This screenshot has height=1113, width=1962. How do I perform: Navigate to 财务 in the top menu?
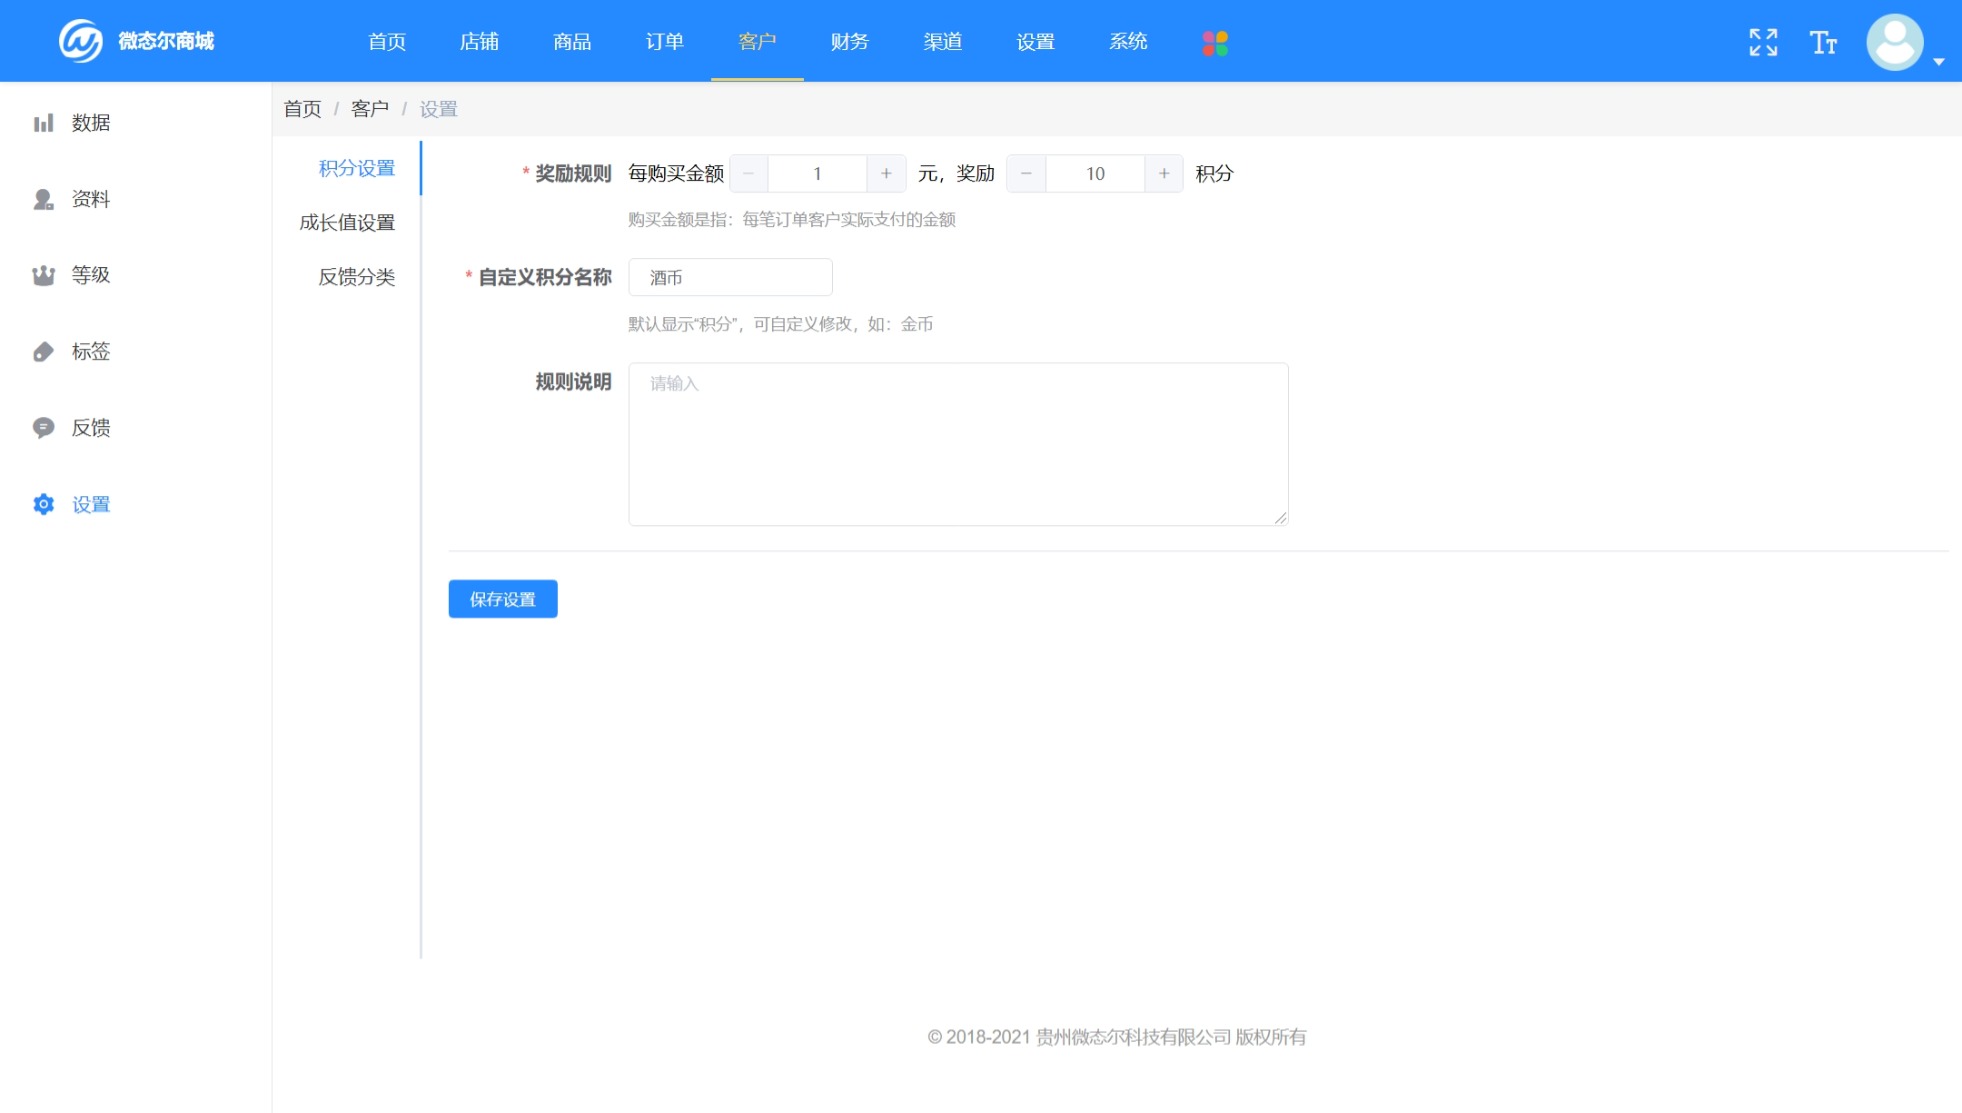tap(848, 41)
